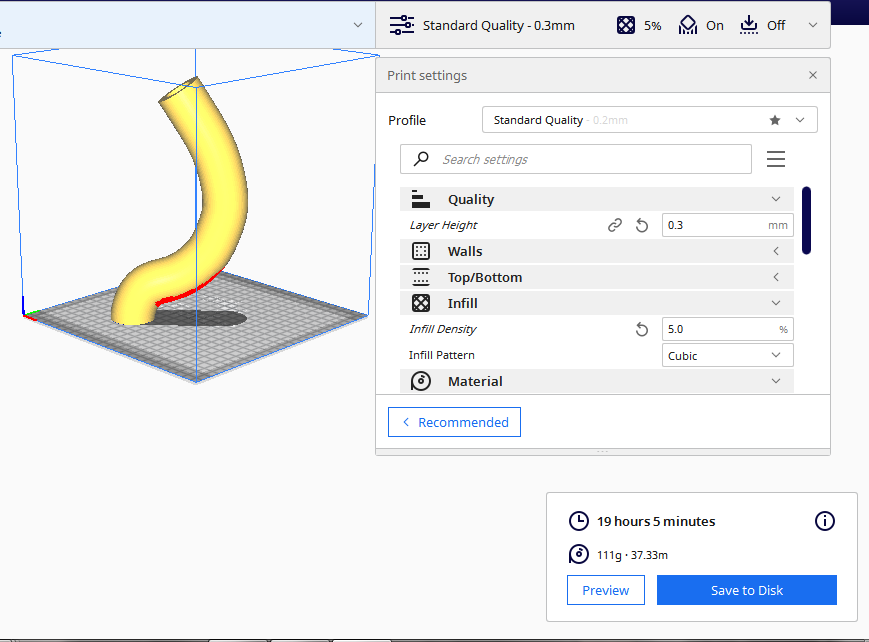The width and height of the screenshot is (869, 642).
Task: Click the Infill section crosshatch icon
Action: click(421, 303)
